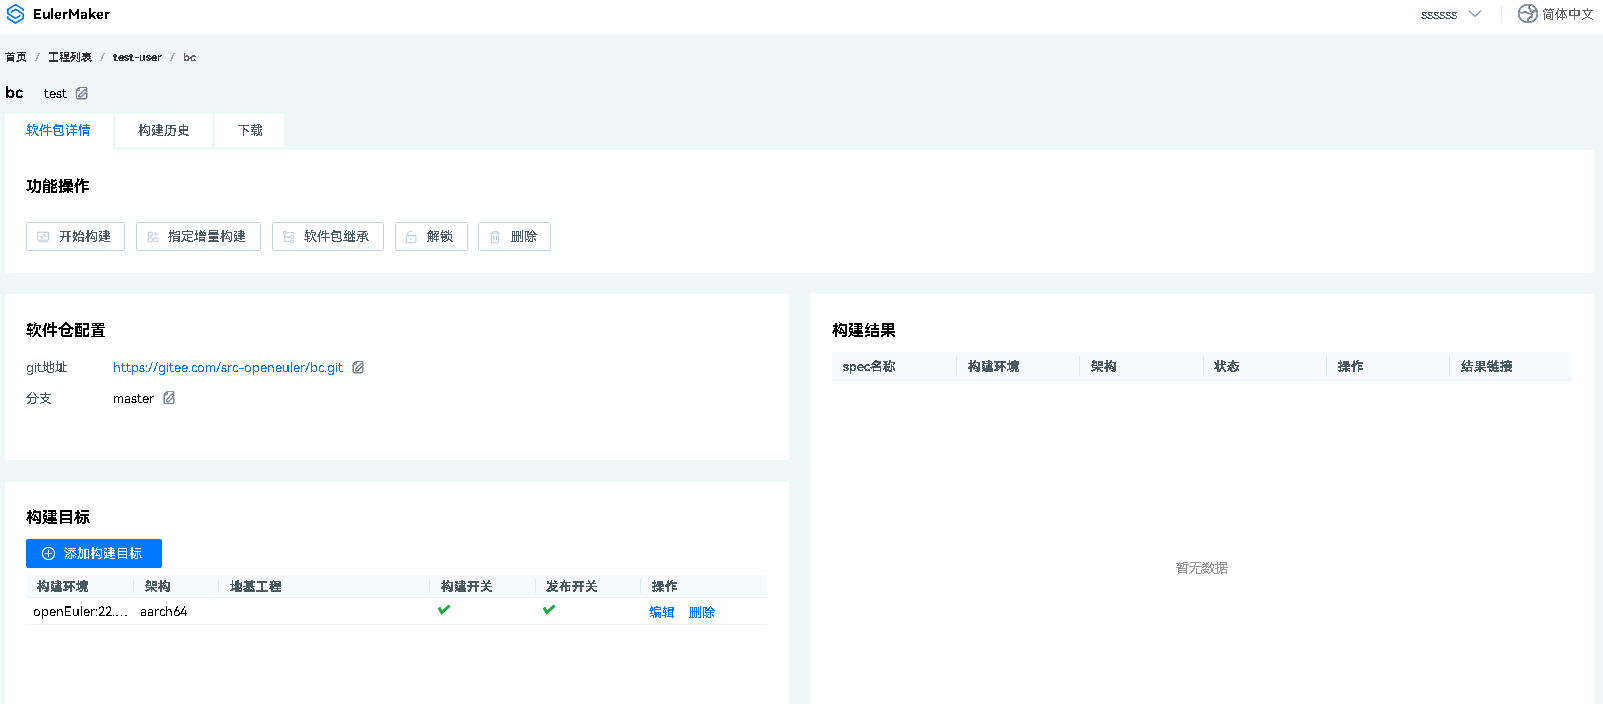Unlock package with 解锁 button
The width and height of the screenshot is (1603, 704).
(431, 237)
